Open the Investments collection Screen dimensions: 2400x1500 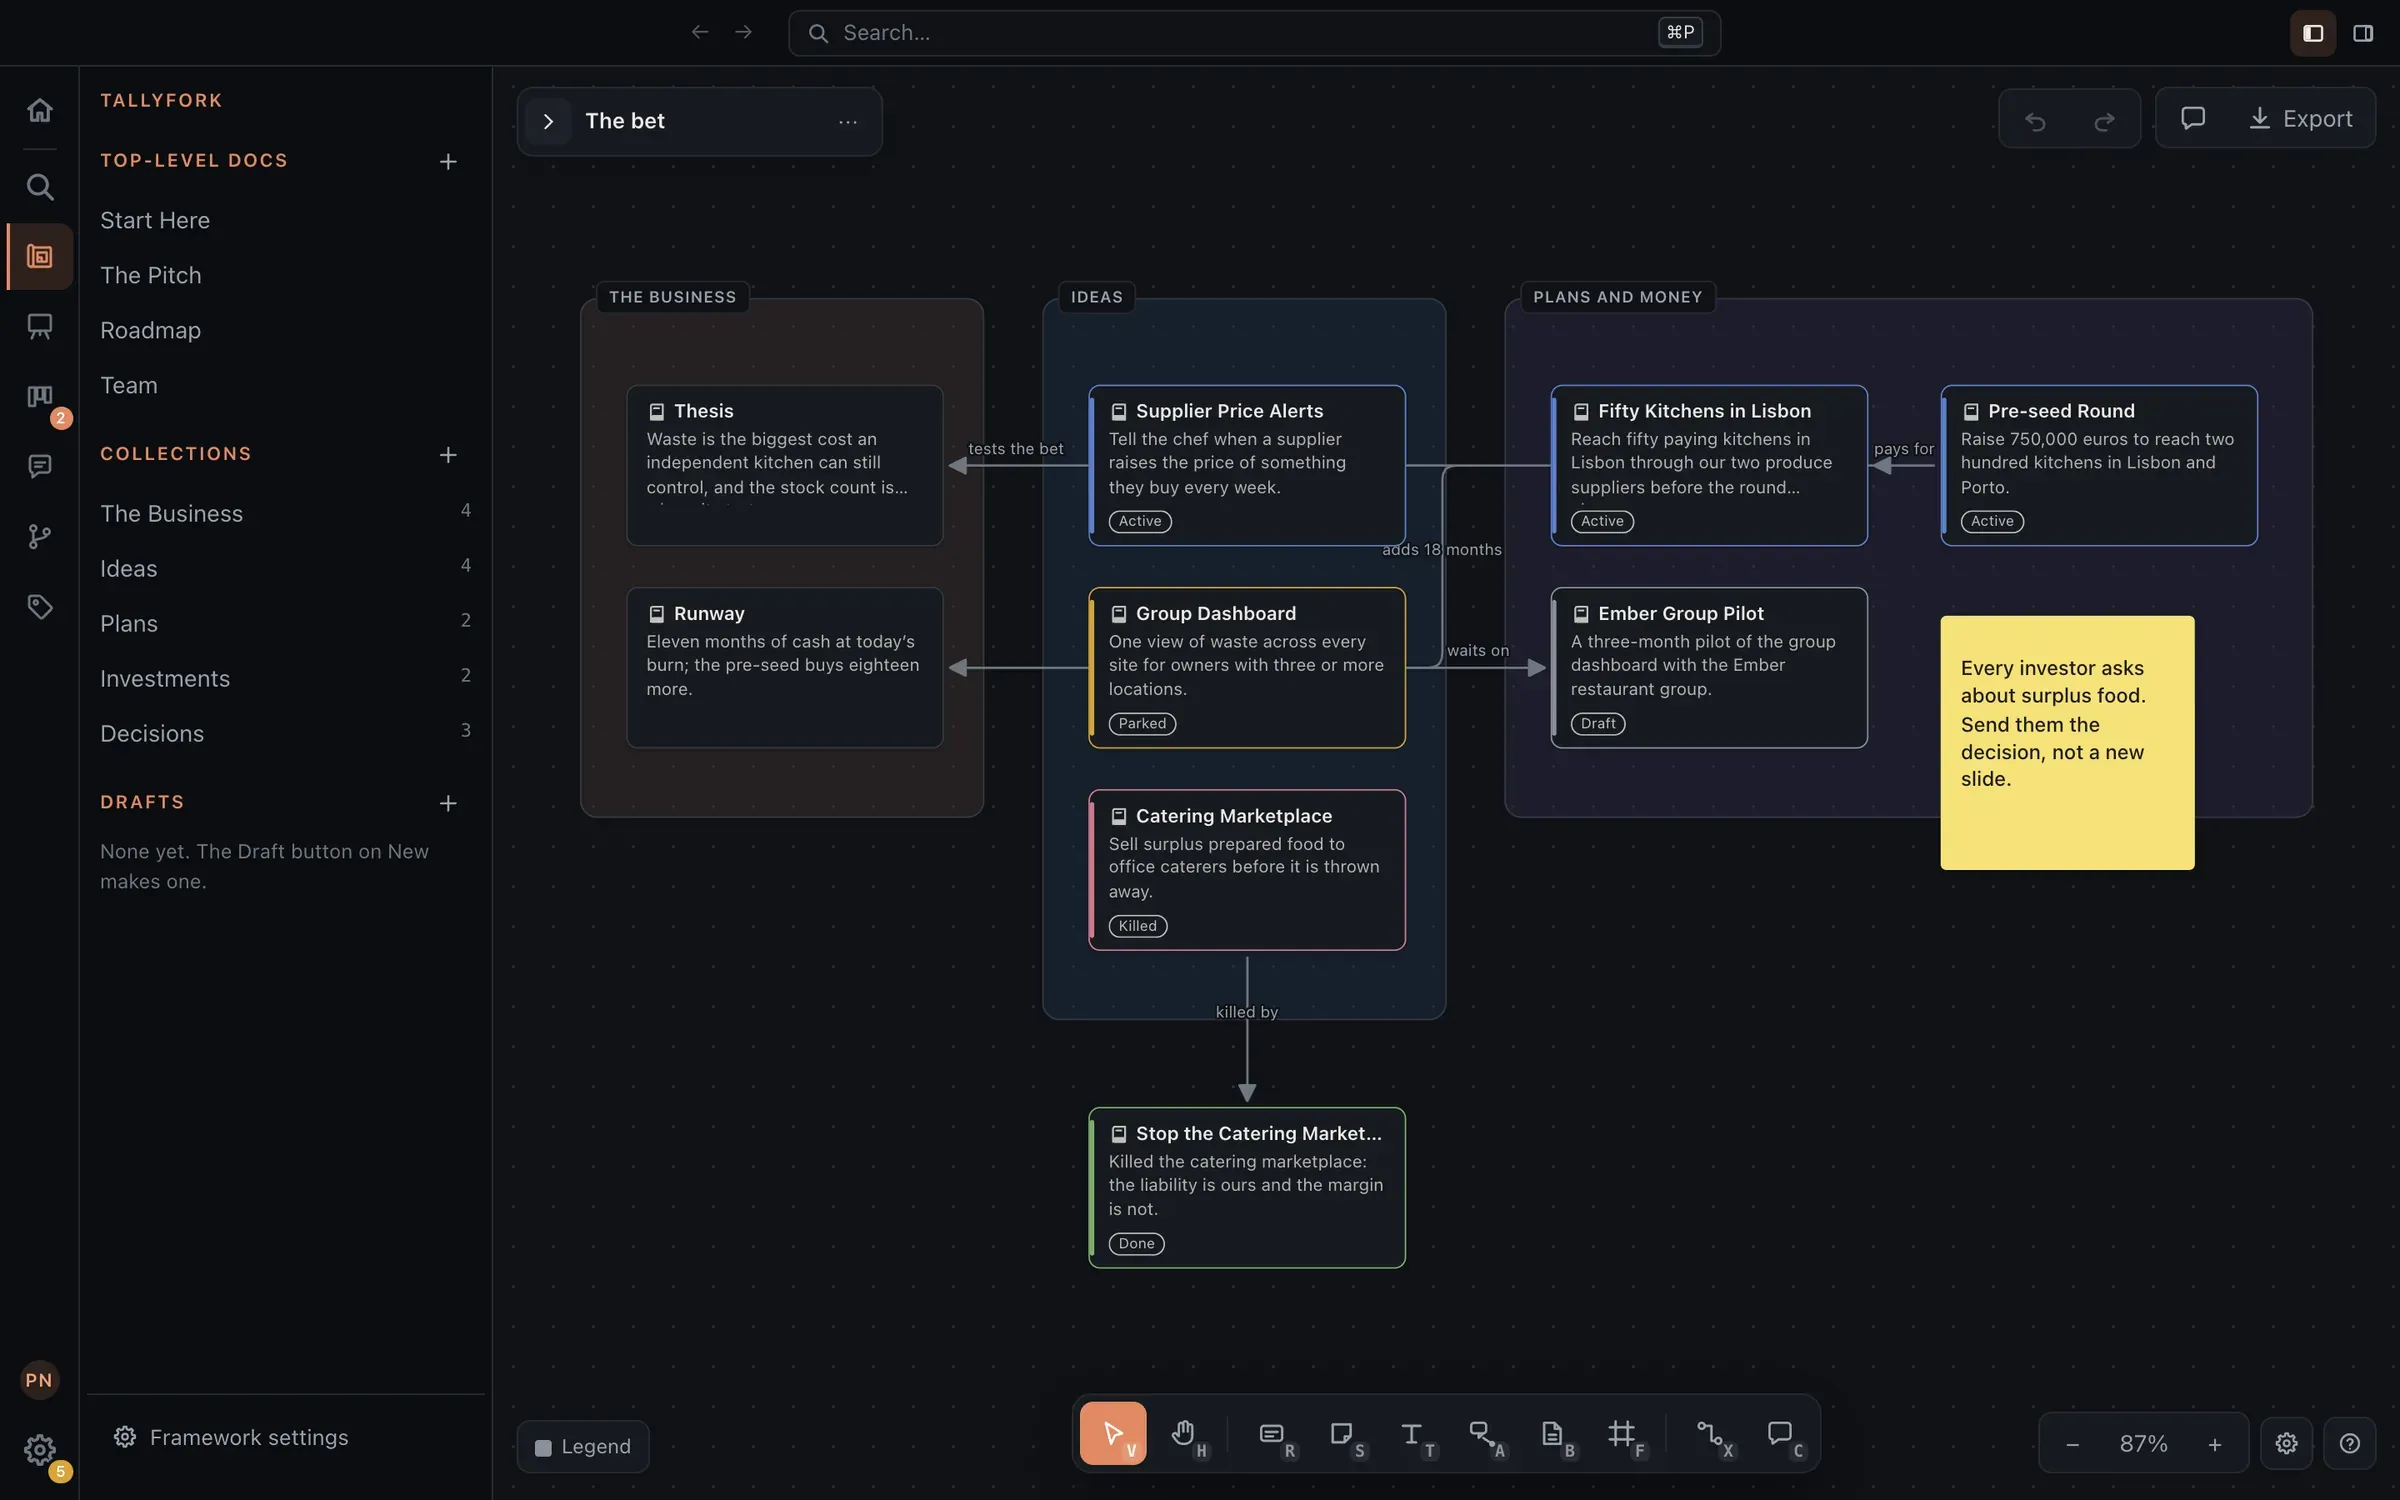click(285, 678)
